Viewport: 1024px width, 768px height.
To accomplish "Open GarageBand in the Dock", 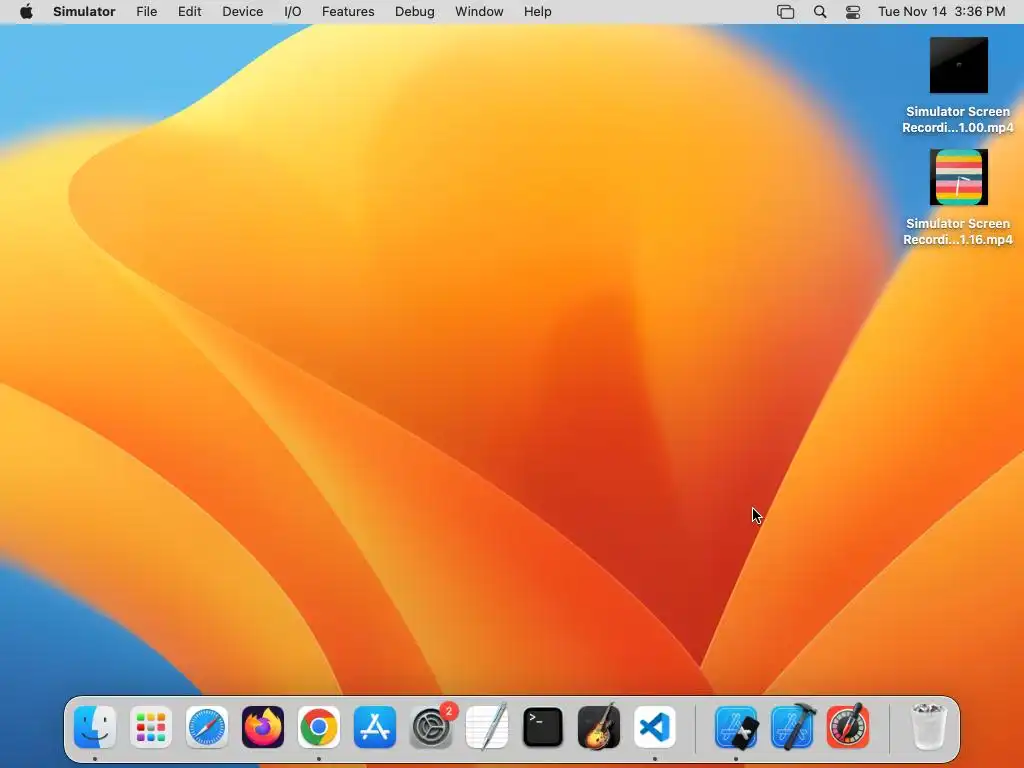I will point(599,727).
